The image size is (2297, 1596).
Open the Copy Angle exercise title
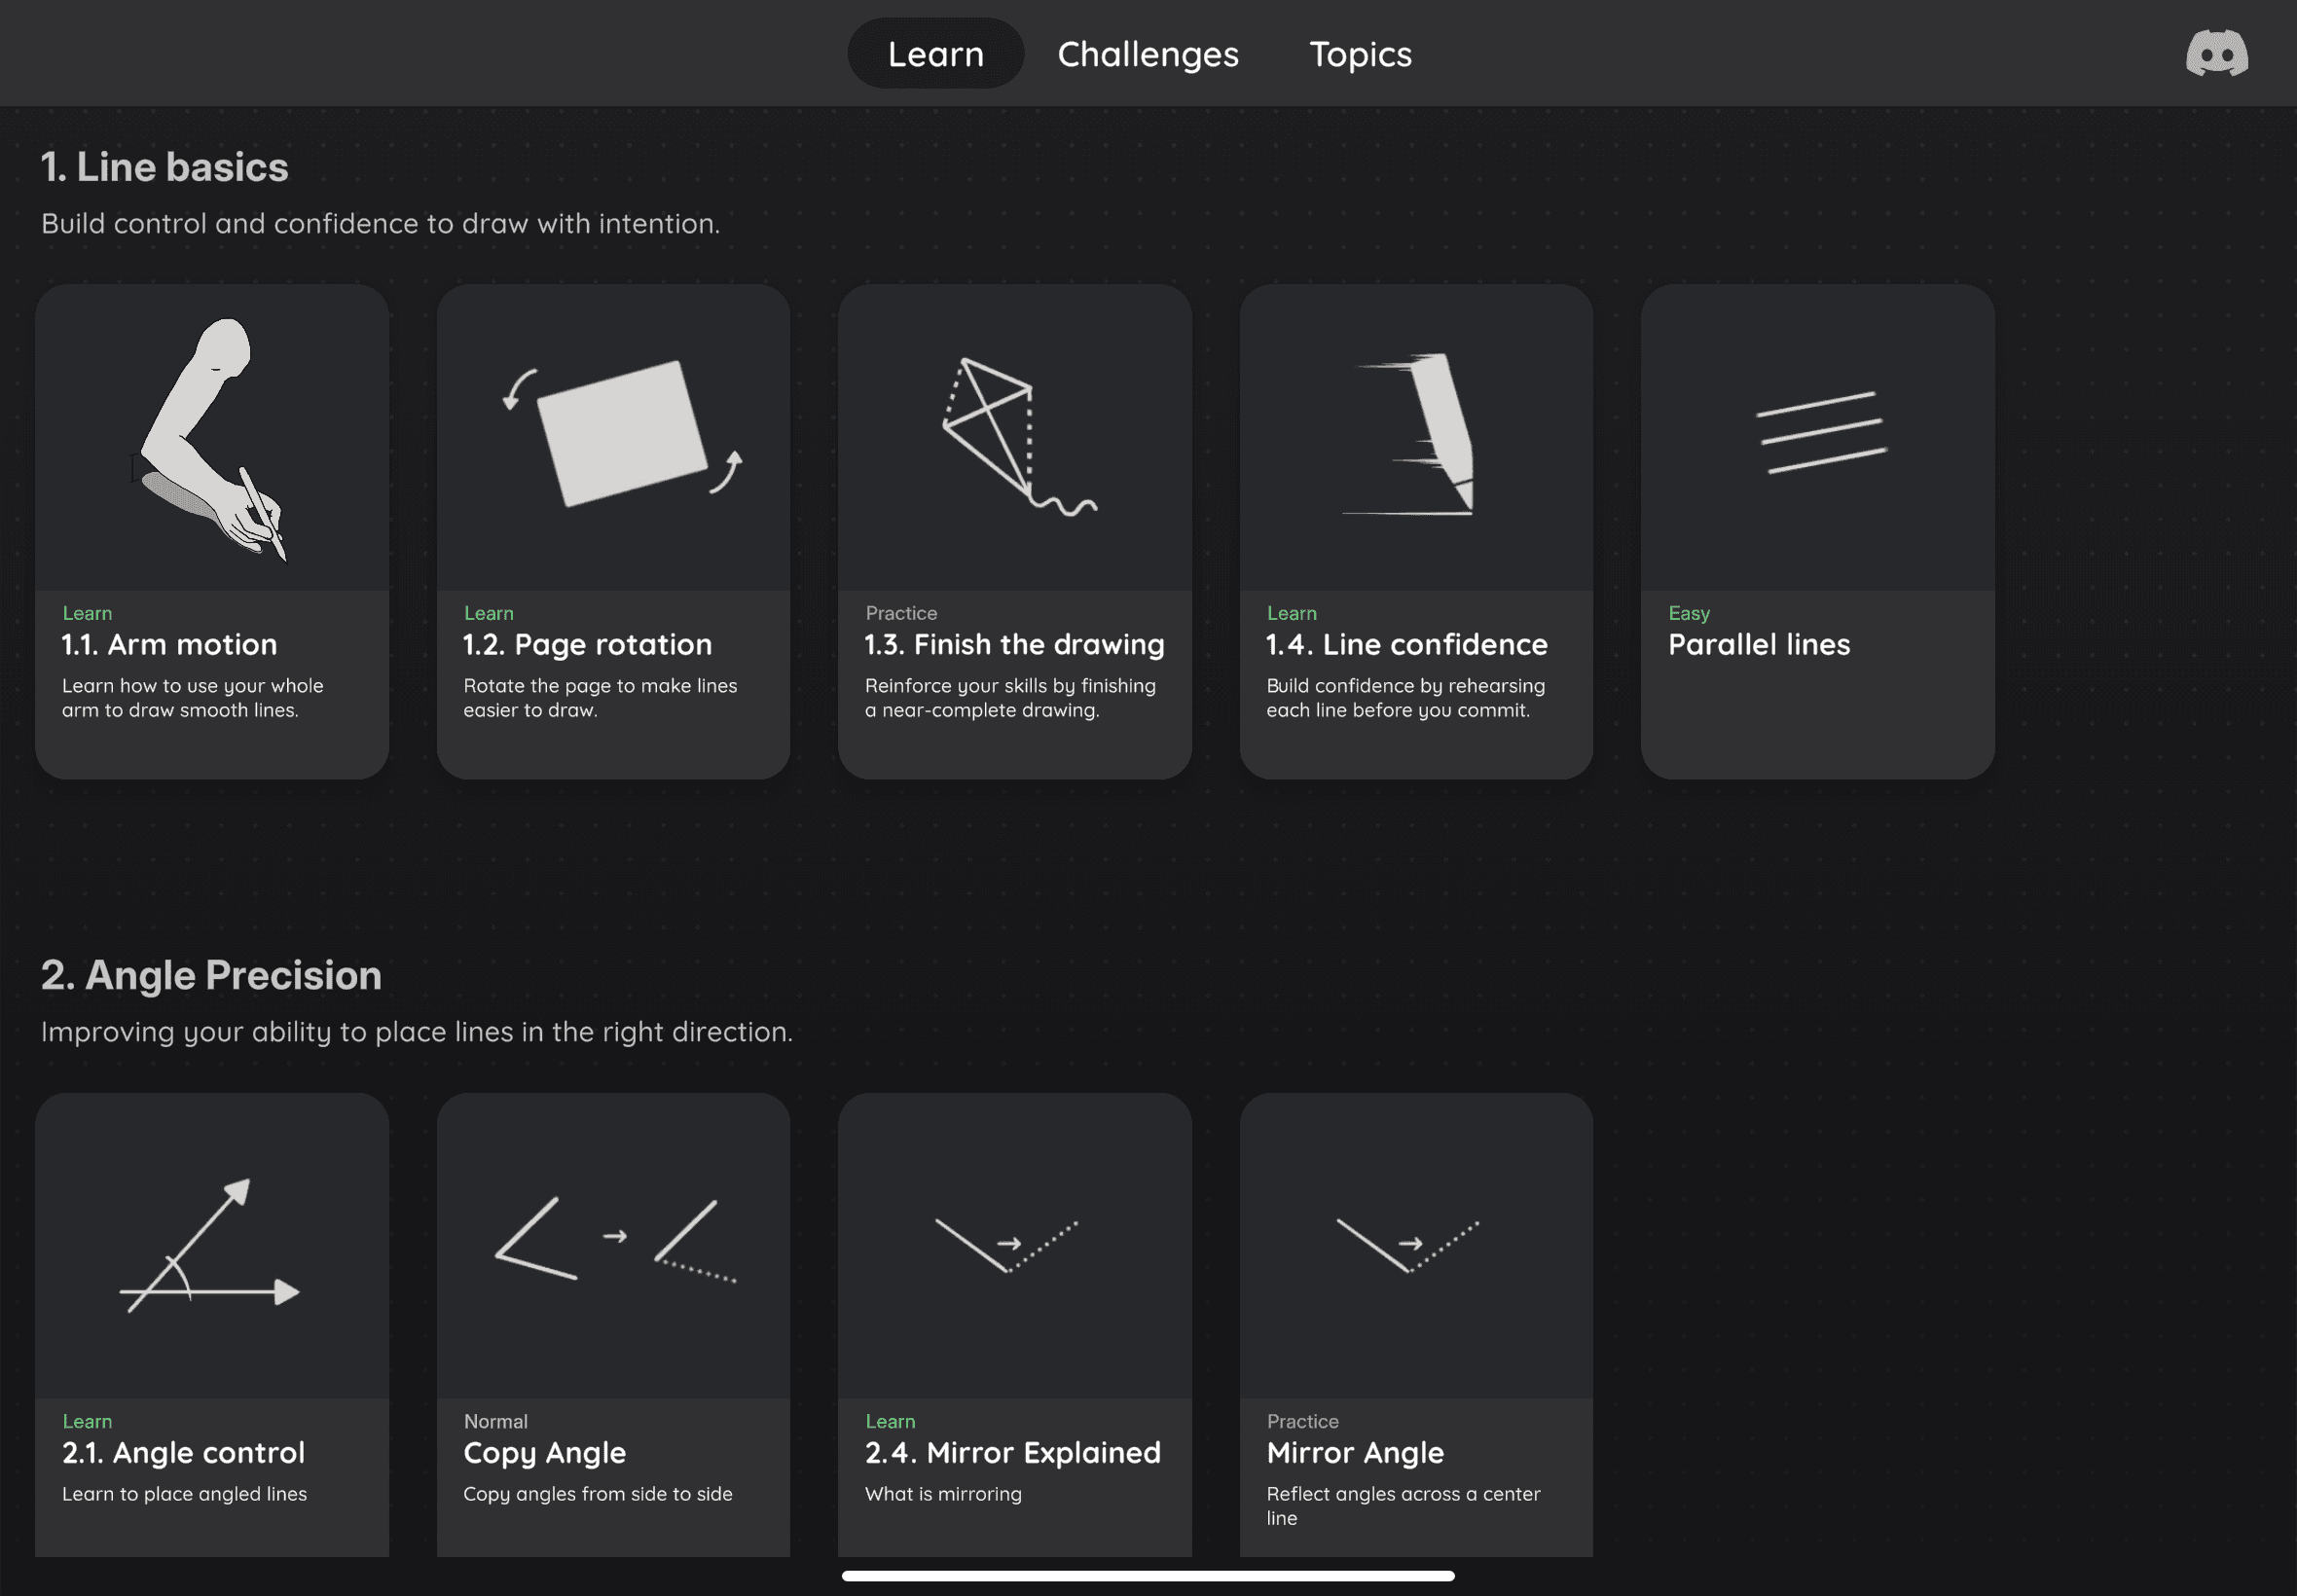[544, 1454]
